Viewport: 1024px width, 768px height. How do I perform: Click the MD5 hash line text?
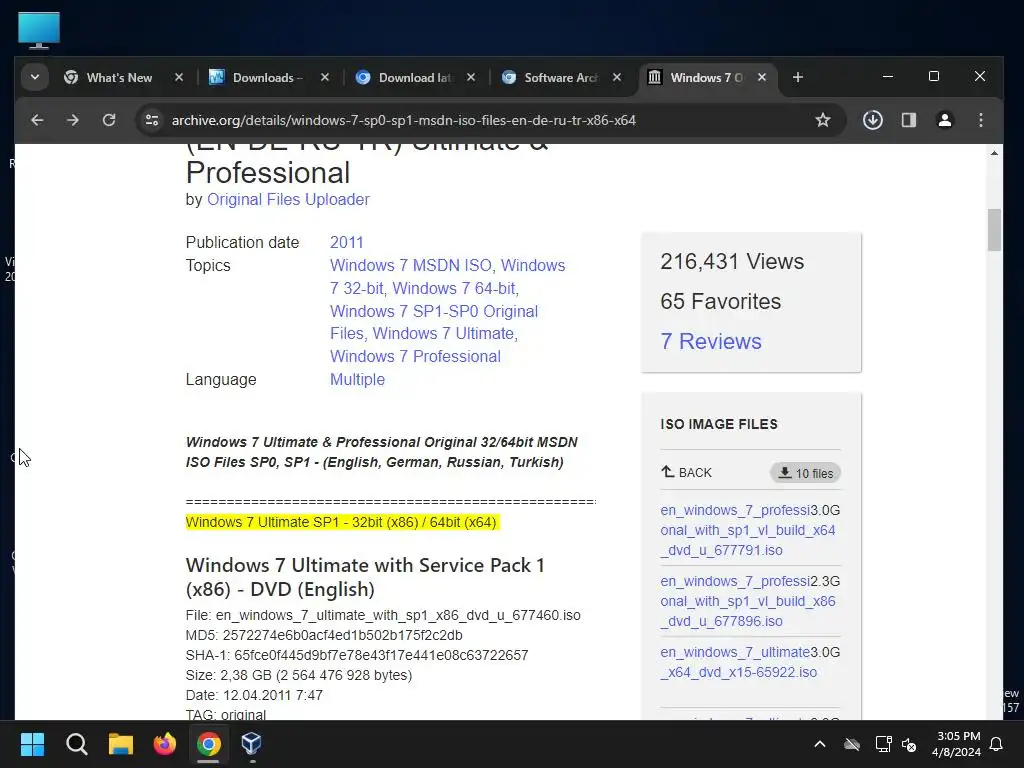pyautogui.click(x=324, y=635)
